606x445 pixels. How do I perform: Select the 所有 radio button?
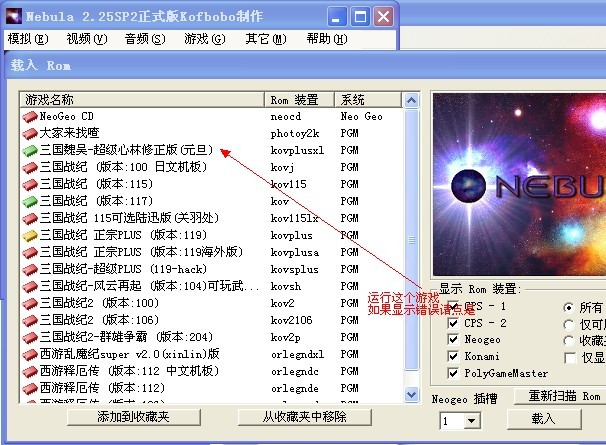pos(568,308)
